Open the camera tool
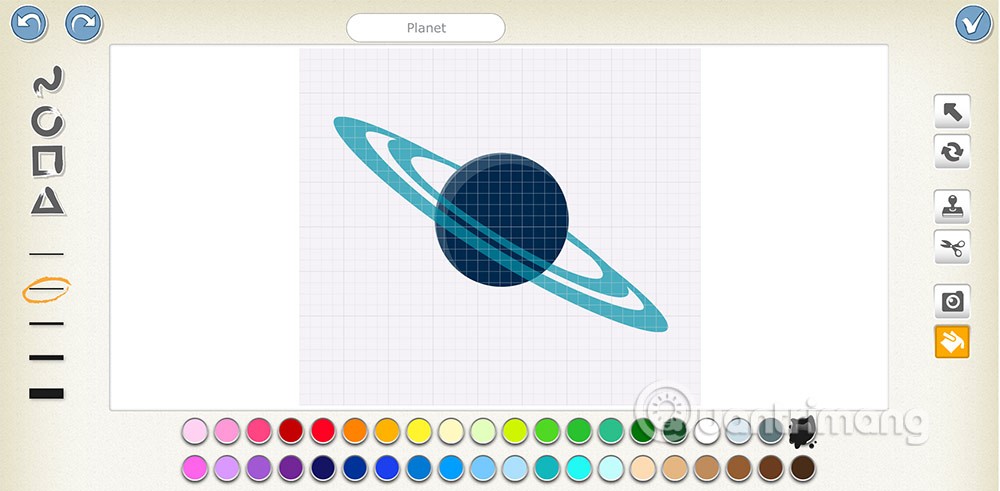 pos(952,301)
